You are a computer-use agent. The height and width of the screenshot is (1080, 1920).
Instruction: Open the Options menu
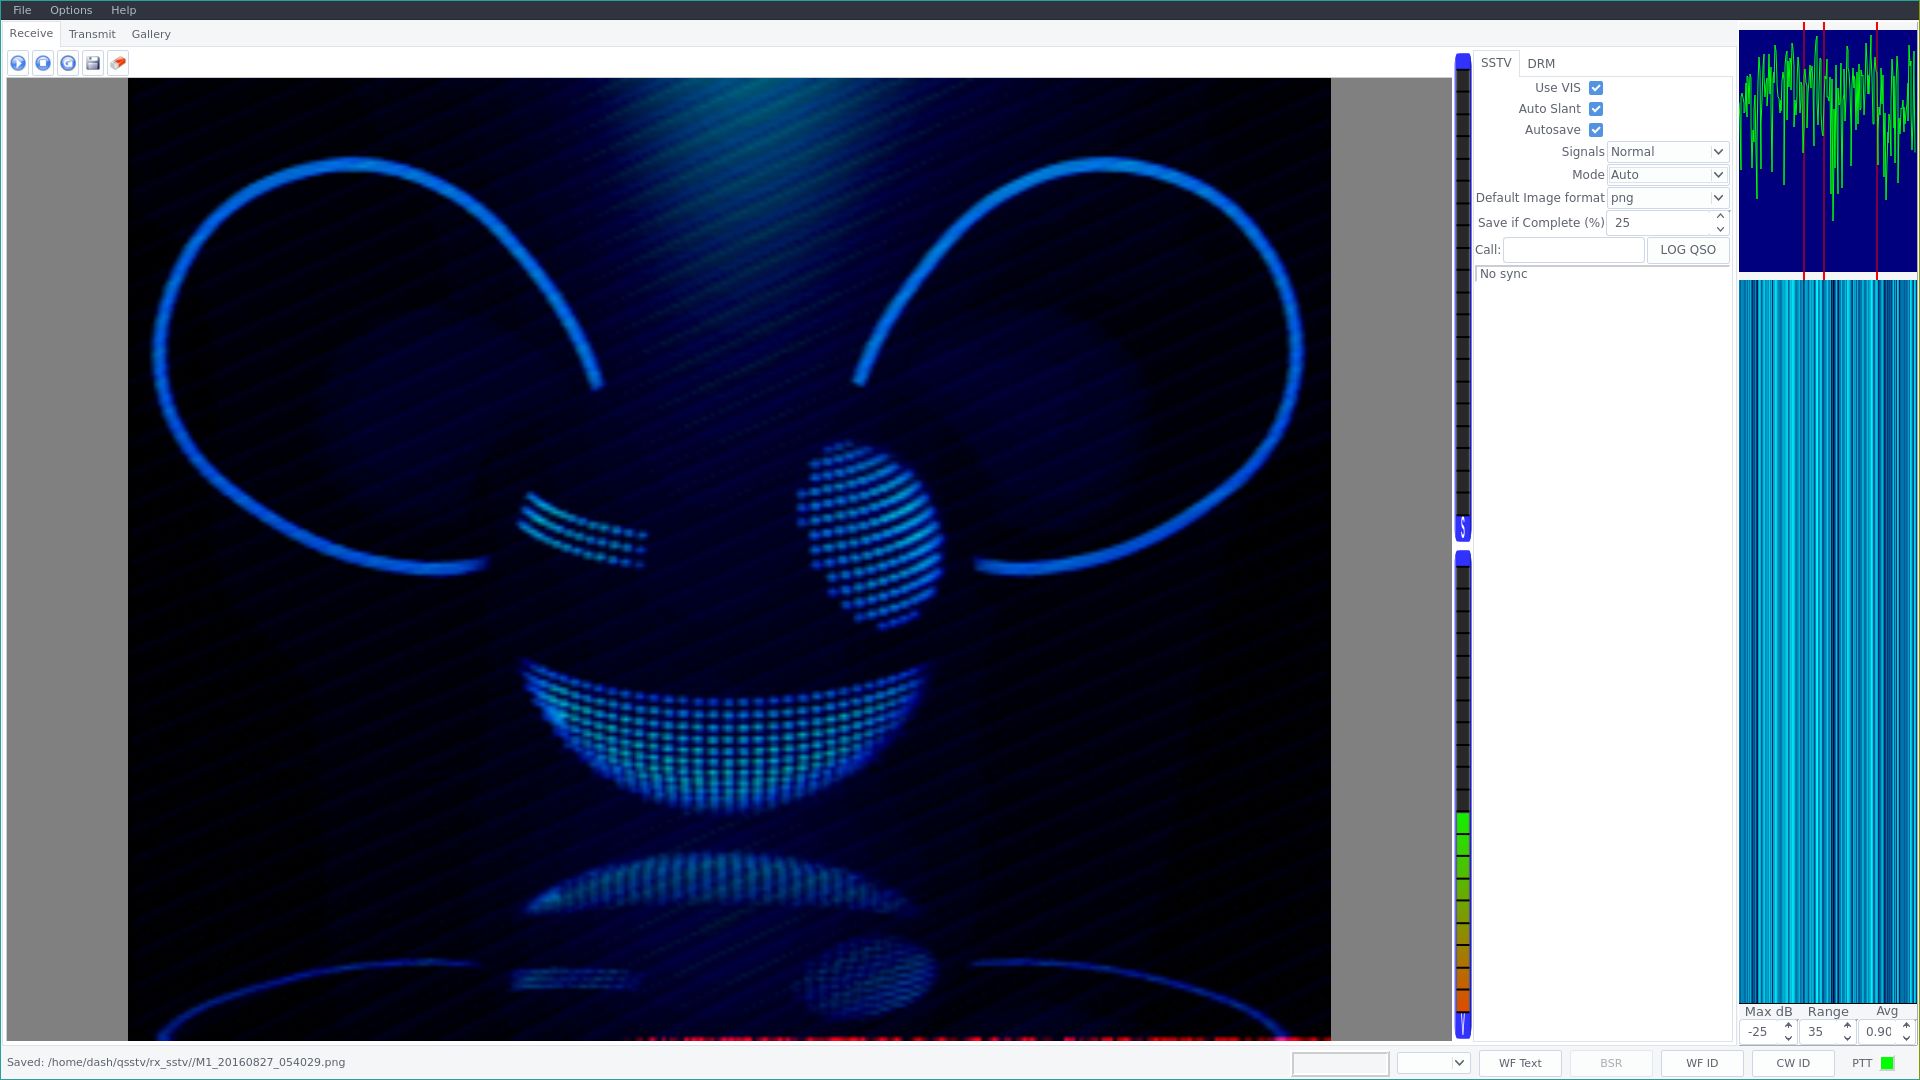(x=71, y=10)
